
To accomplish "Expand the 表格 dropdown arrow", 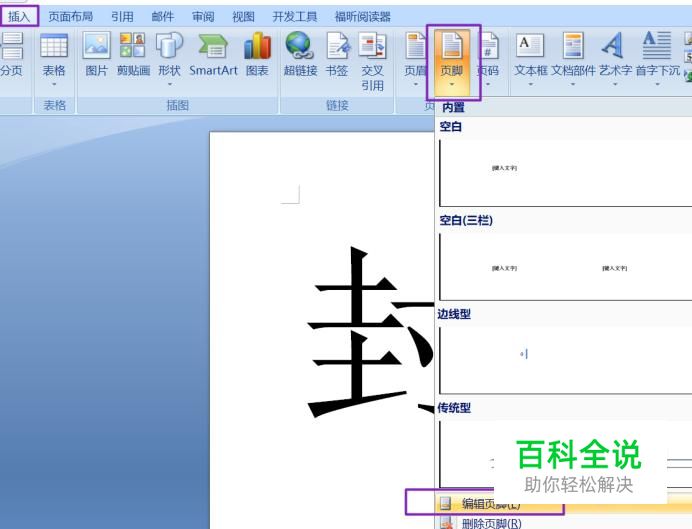I will [54, 84].
